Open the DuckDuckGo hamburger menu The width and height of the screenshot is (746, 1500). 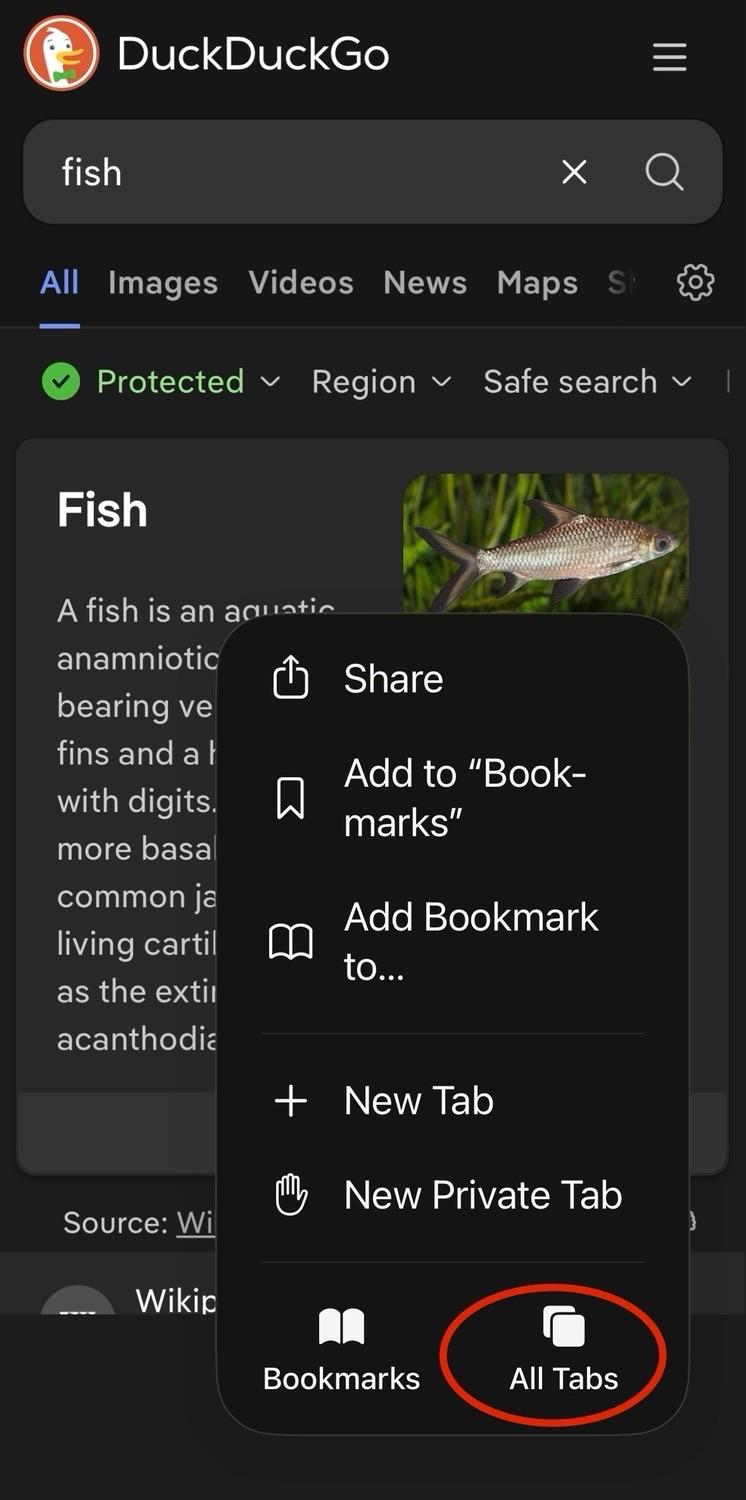tap(669, 57)
